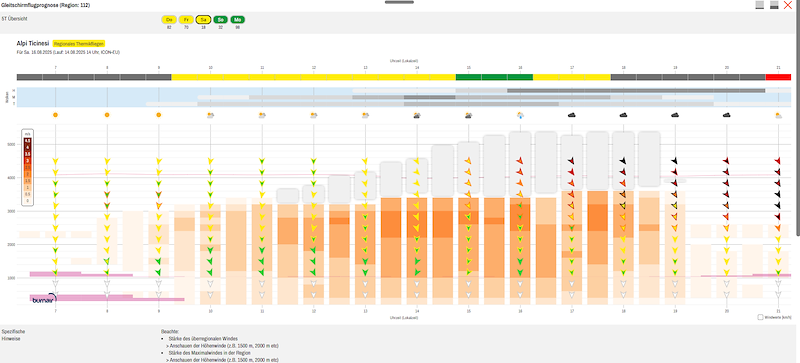This screenshot has height=363, width=800.
Task: Click the red flyability segment at 21
Action: pyautogui.click(x=778, y=77)
